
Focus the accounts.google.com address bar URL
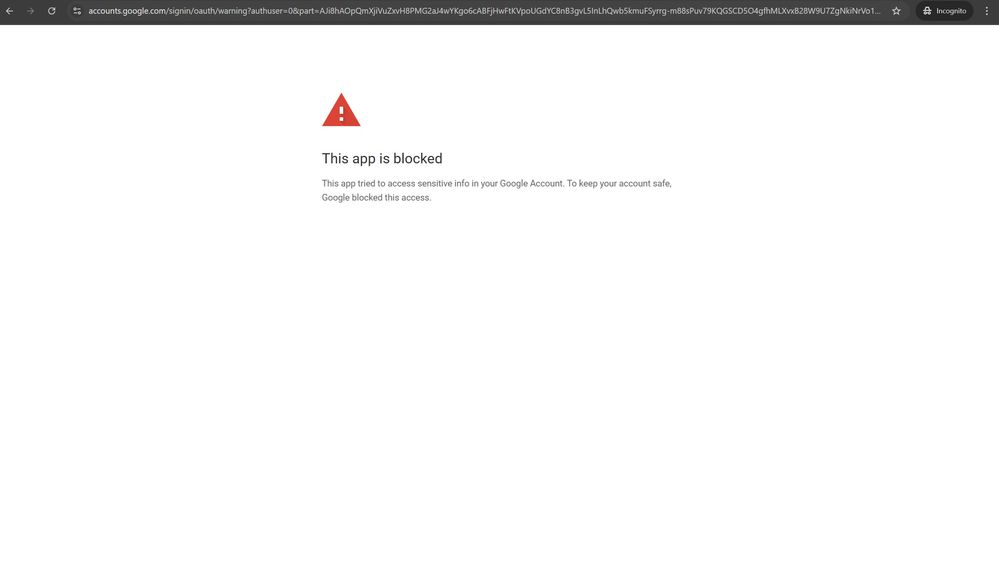point(484,11)
